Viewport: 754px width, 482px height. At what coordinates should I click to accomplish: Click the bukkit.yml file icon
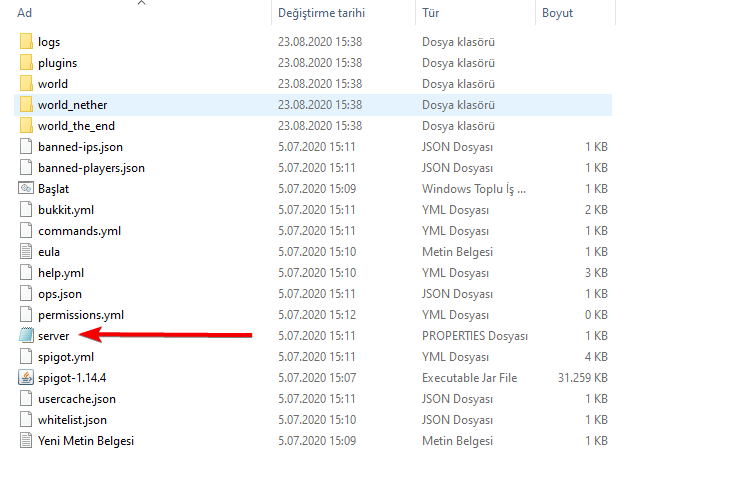[x=26, y=209]
